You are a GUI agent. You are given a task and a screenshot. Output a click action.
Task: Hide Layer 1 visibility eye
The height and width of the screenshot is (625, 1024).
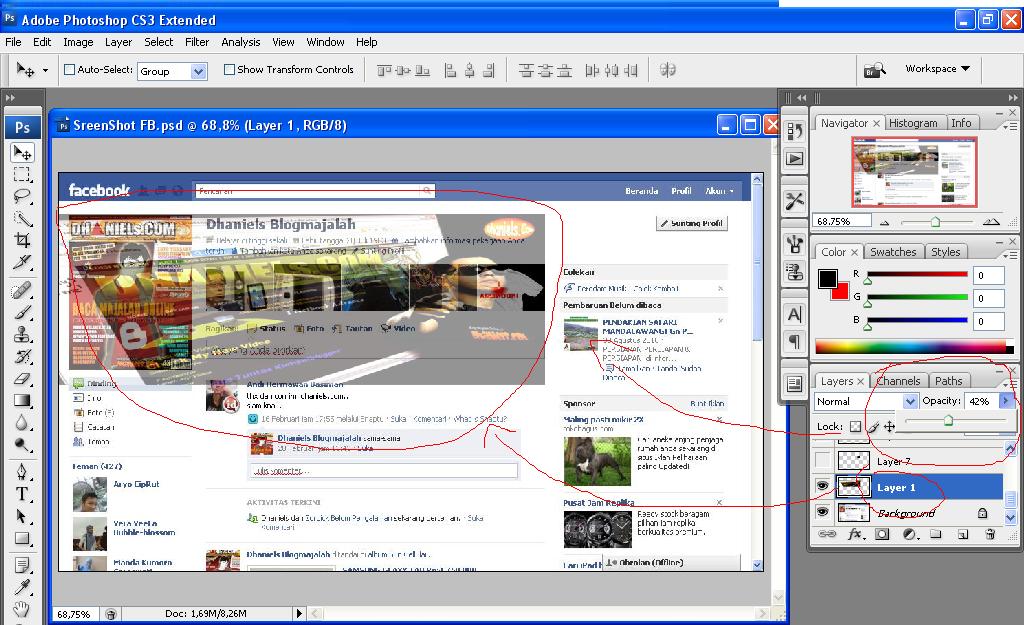pyautogui.click(x=822, y=487)
